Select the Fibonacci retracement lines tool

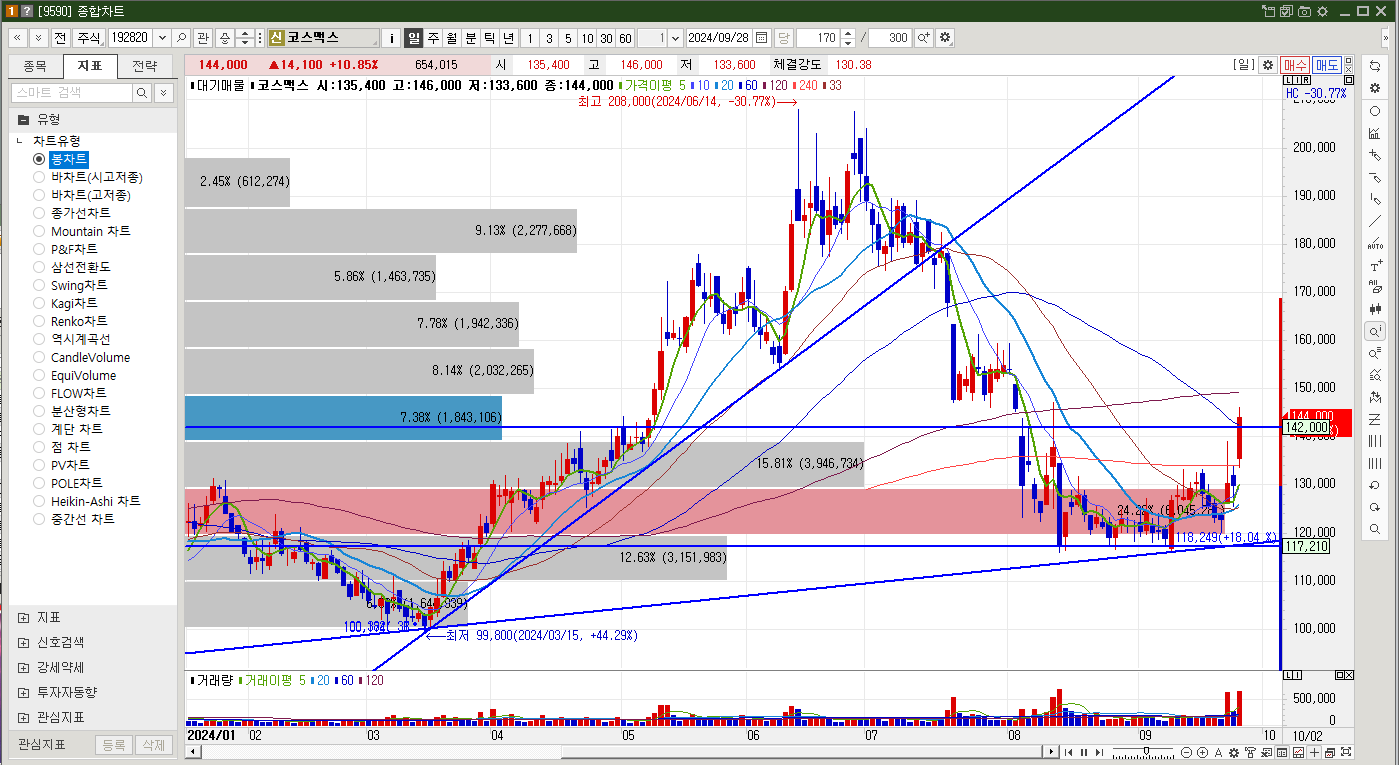click(1375, 419)
